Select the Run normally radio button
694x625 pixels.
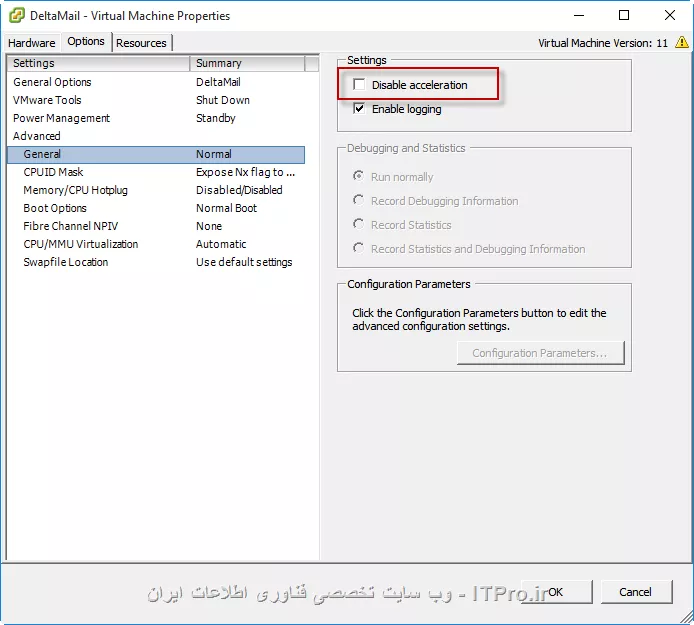coord(359,176)
